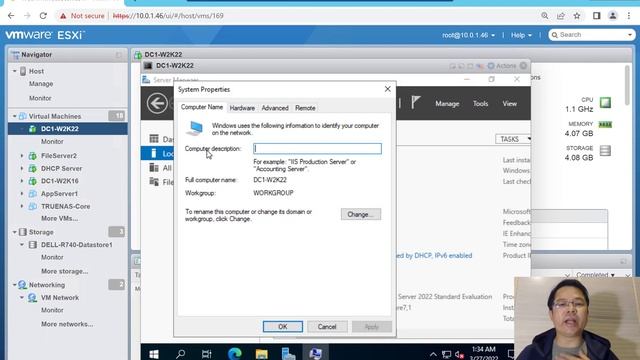Collapse the Storage tree node
640x360 pixels.
pyautogui.click(x=15, y=232)
